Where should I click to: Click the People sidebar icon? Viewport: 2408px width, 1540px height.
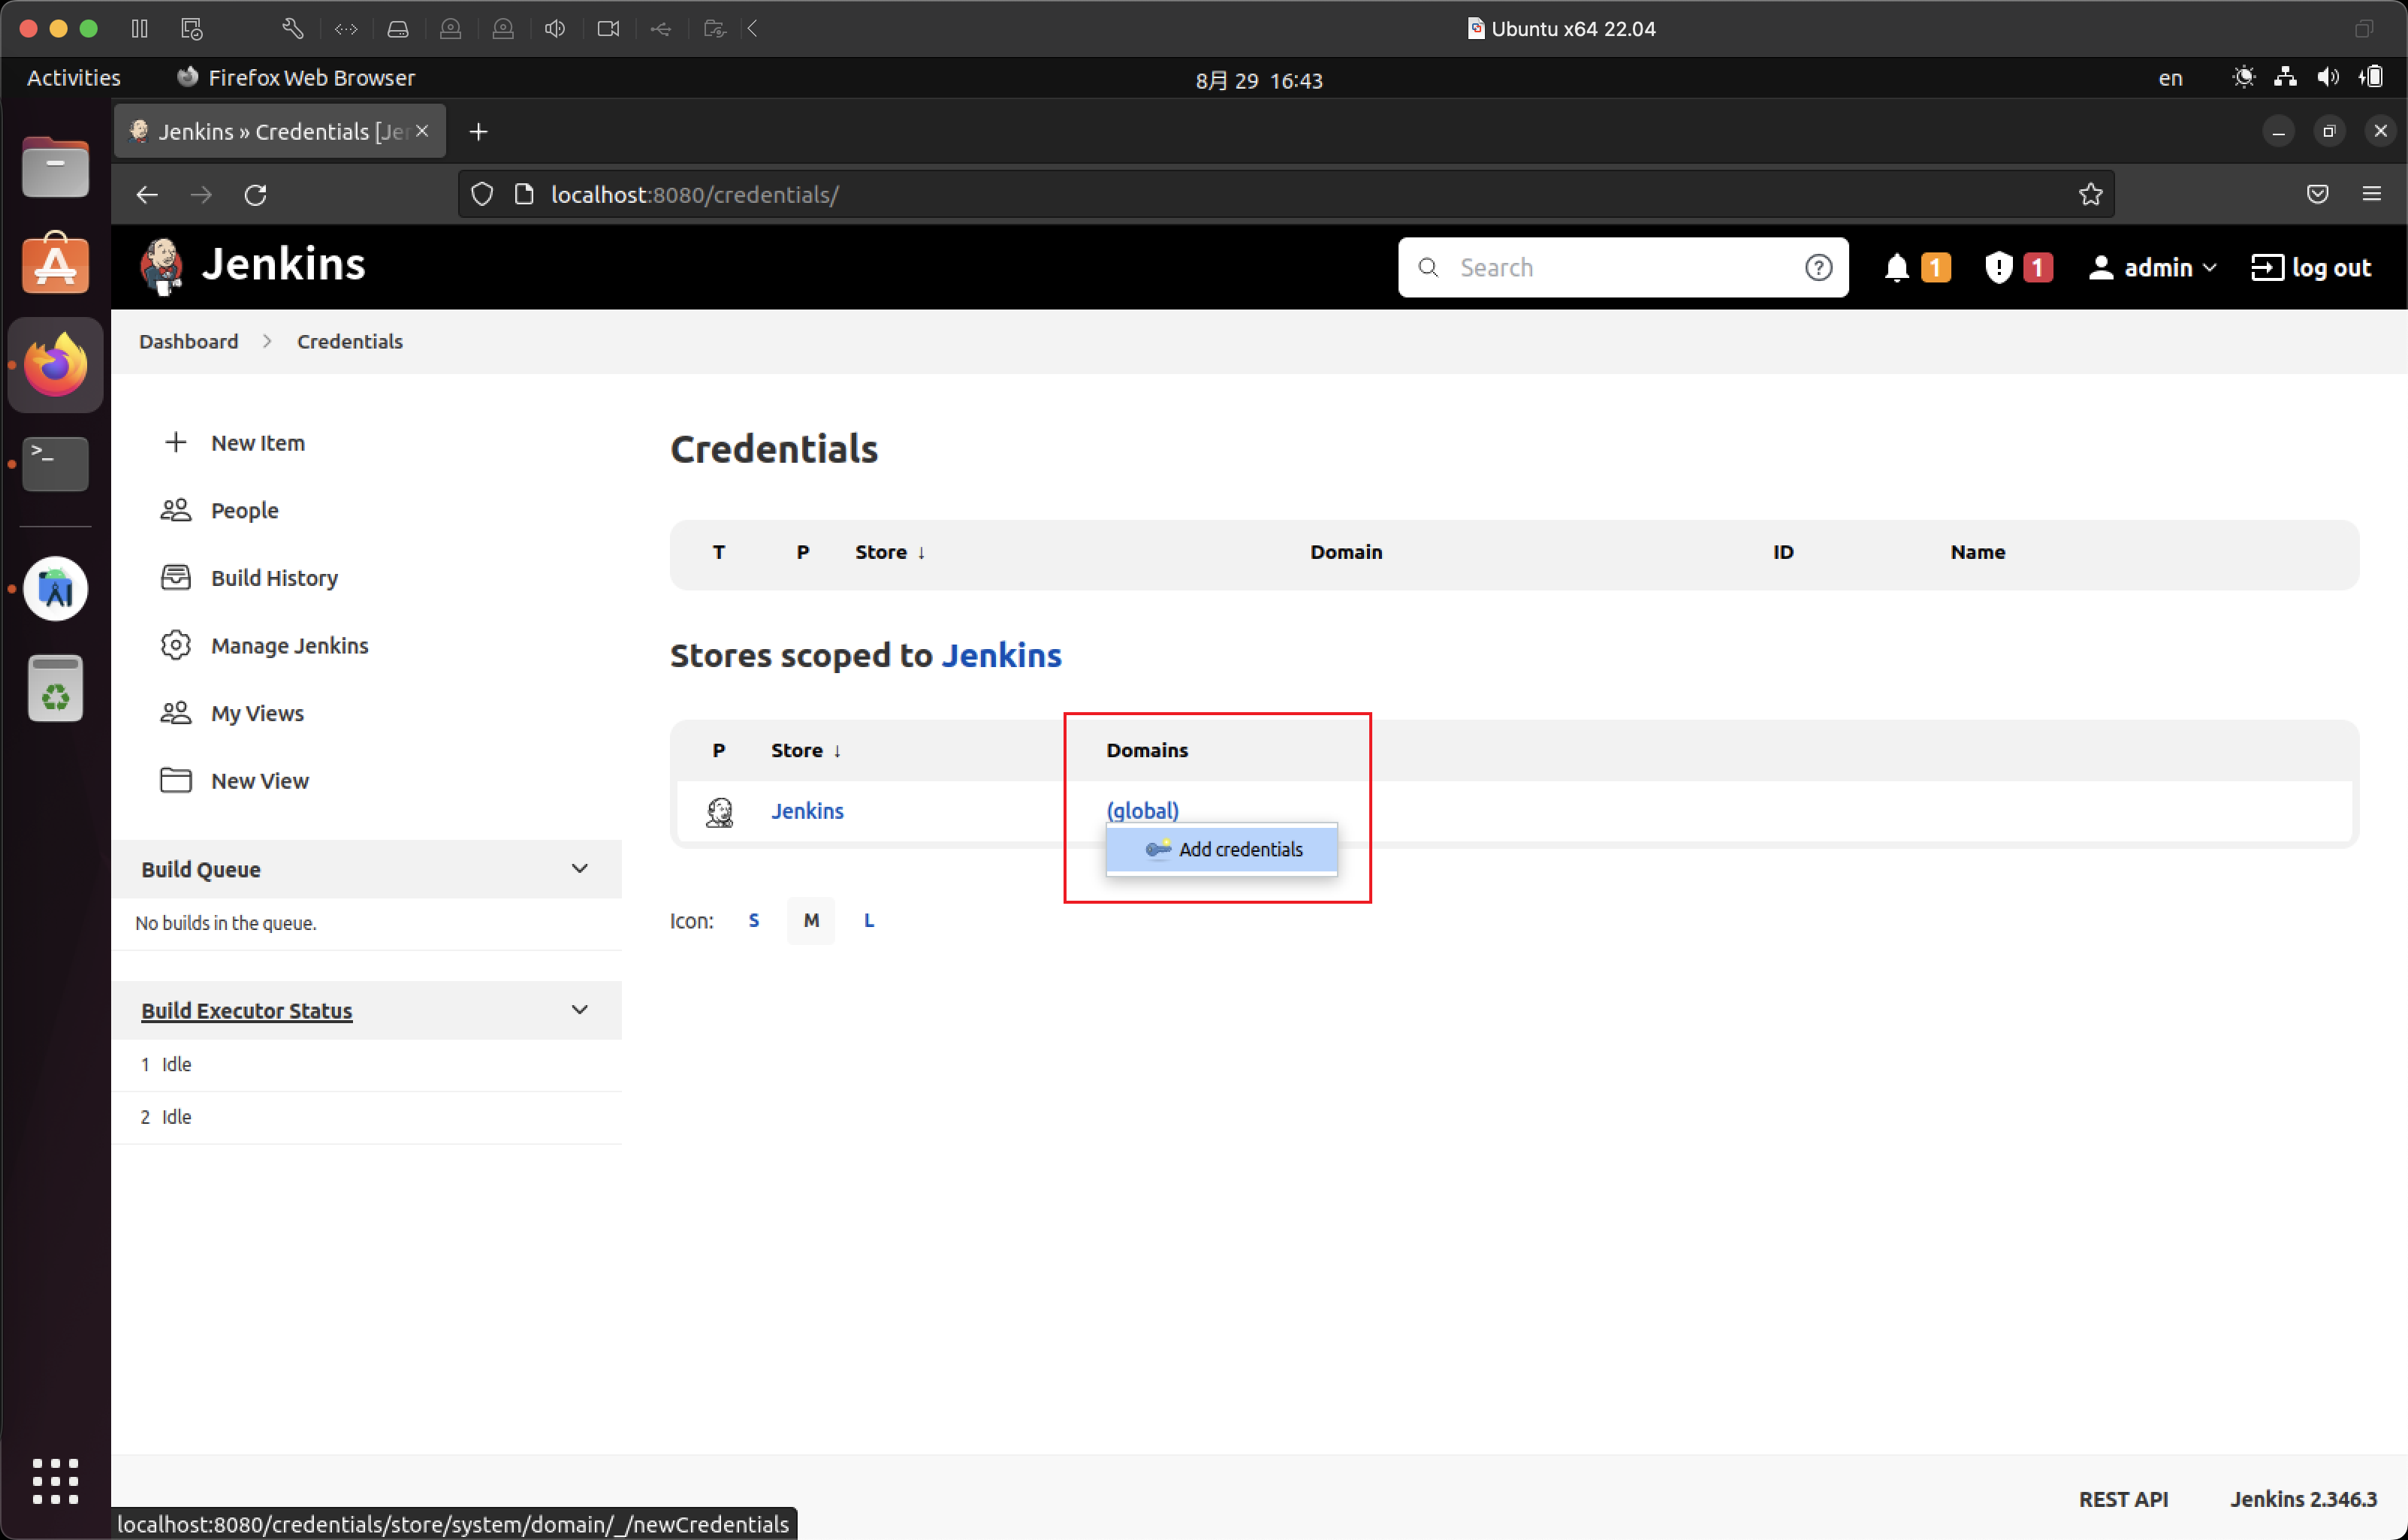coord(176,510)
